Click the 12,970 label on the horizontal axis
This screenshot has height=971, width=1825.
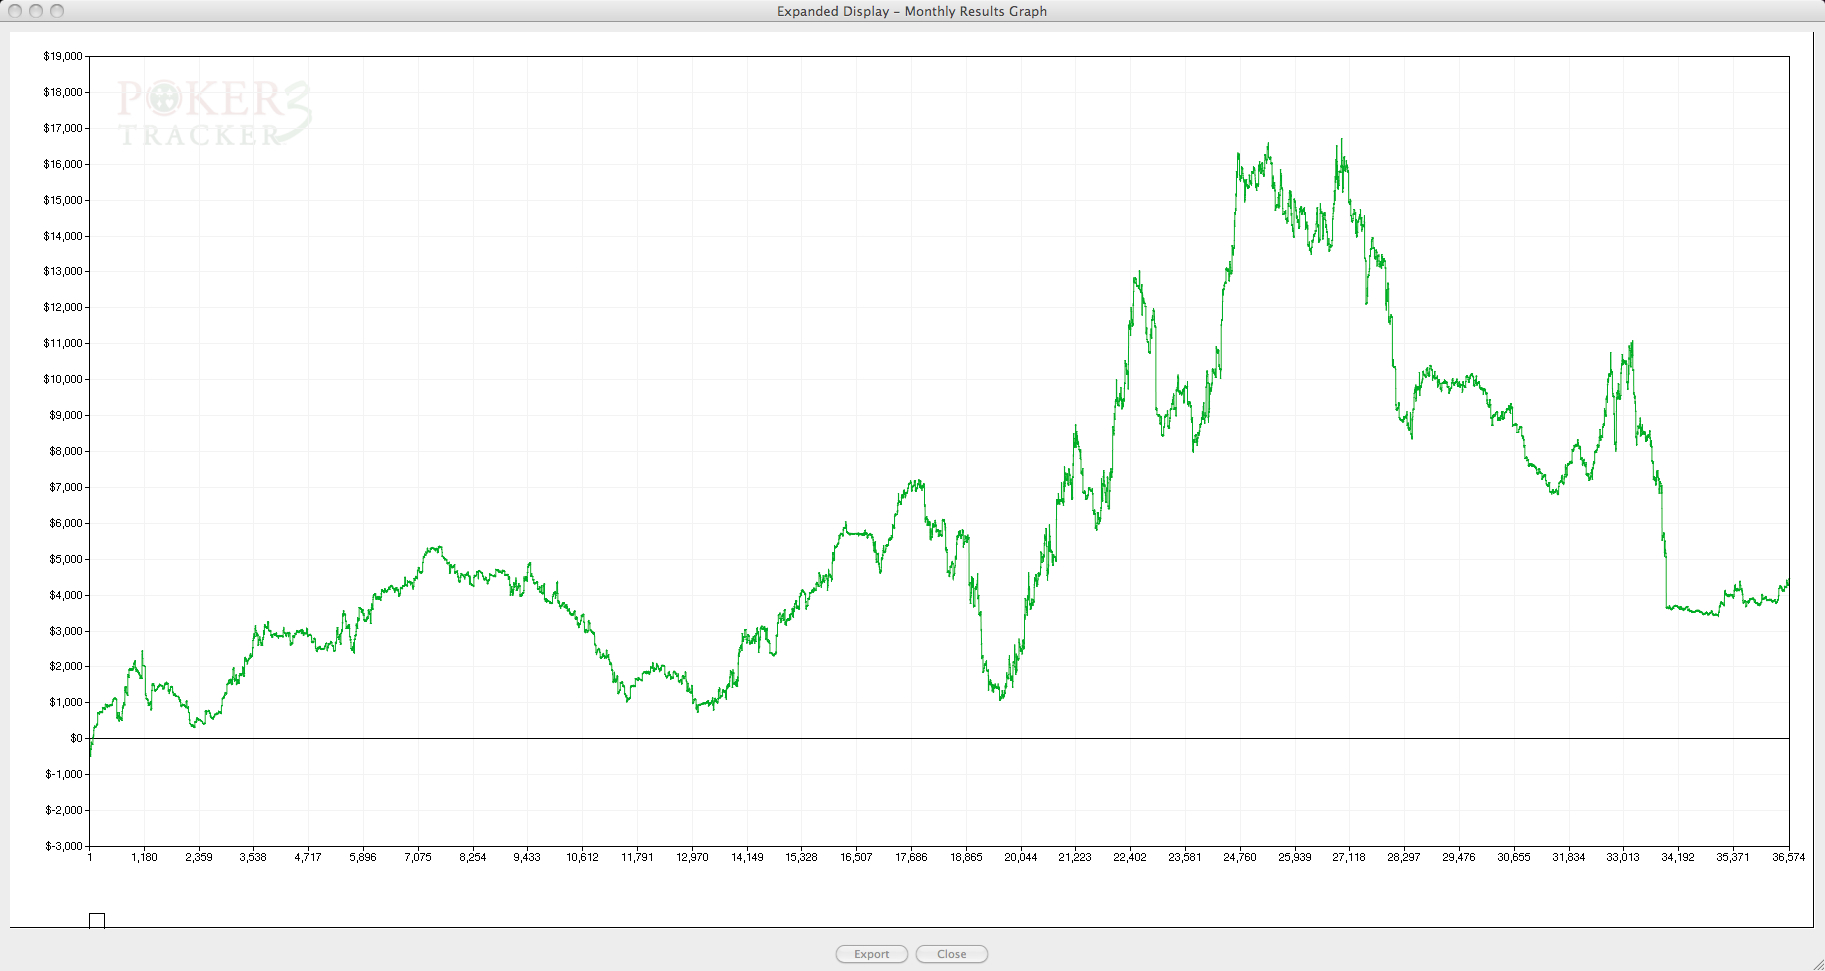pyautogui.click(x=692, y=857)
